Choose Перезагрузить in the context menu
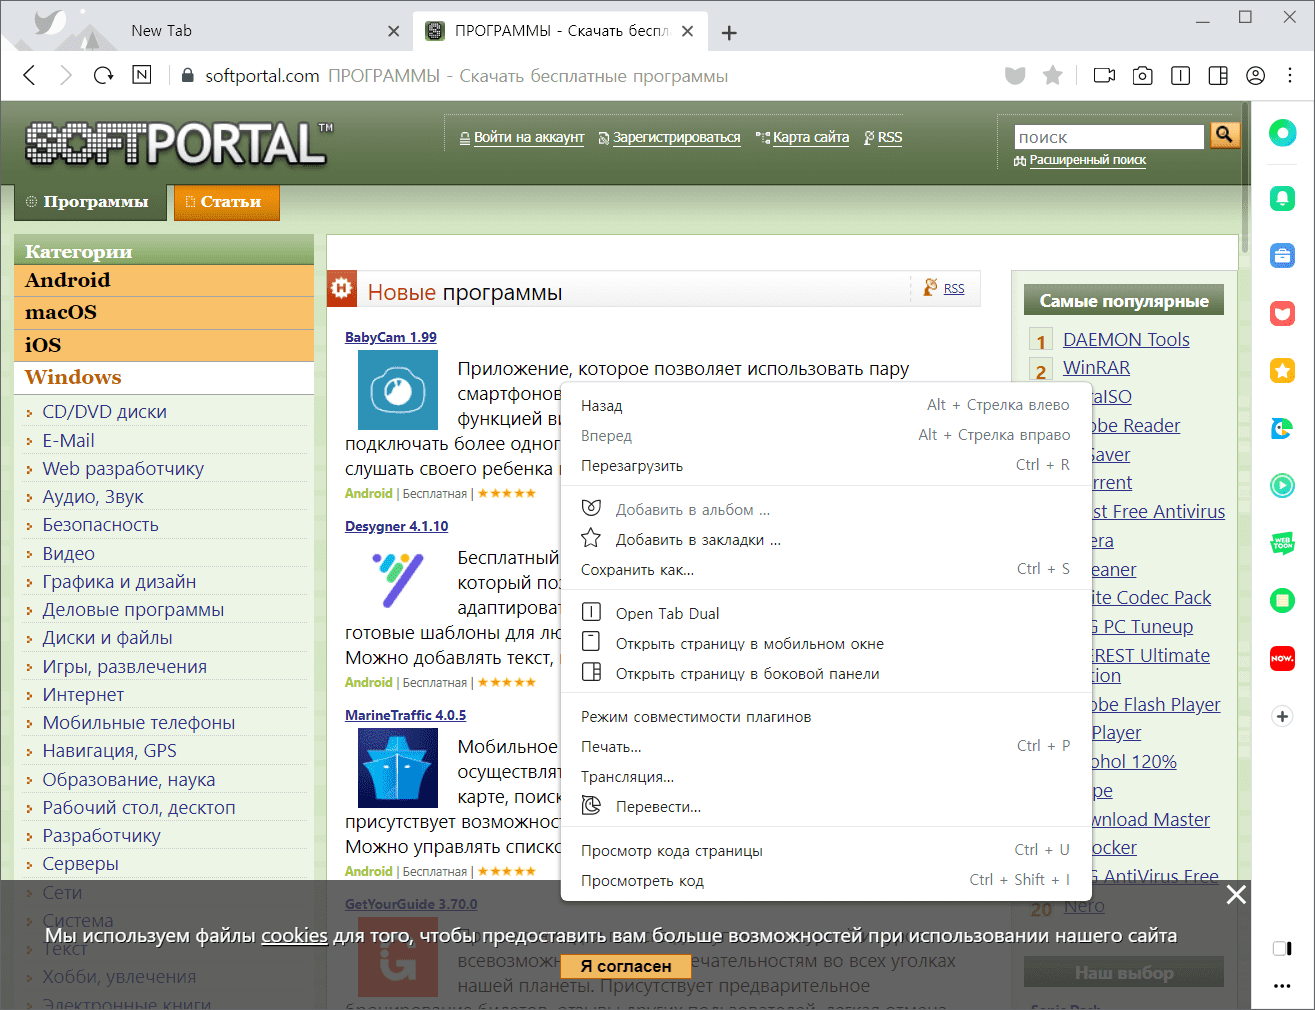 [824, 465]
